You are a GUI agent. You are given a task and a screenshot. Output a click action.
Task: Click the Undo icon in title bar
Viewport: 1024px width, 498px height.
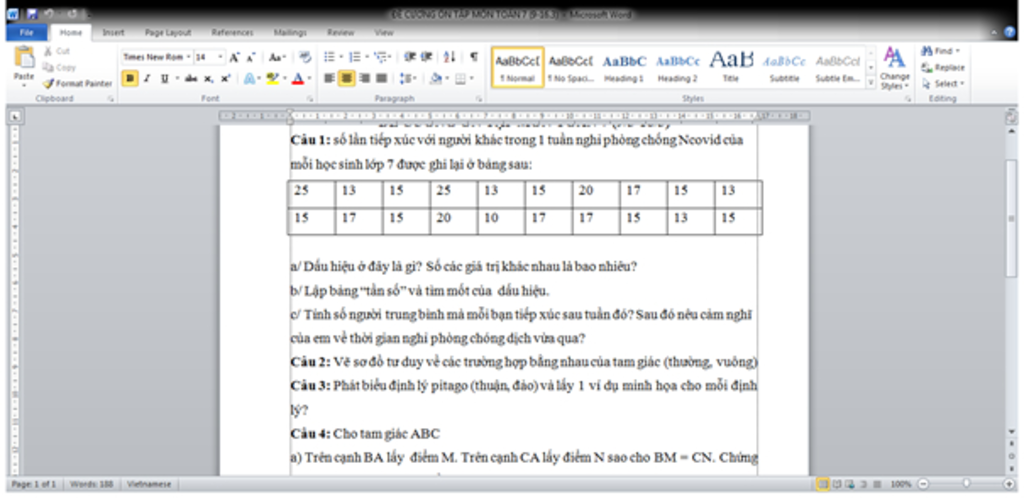[49, 14]
